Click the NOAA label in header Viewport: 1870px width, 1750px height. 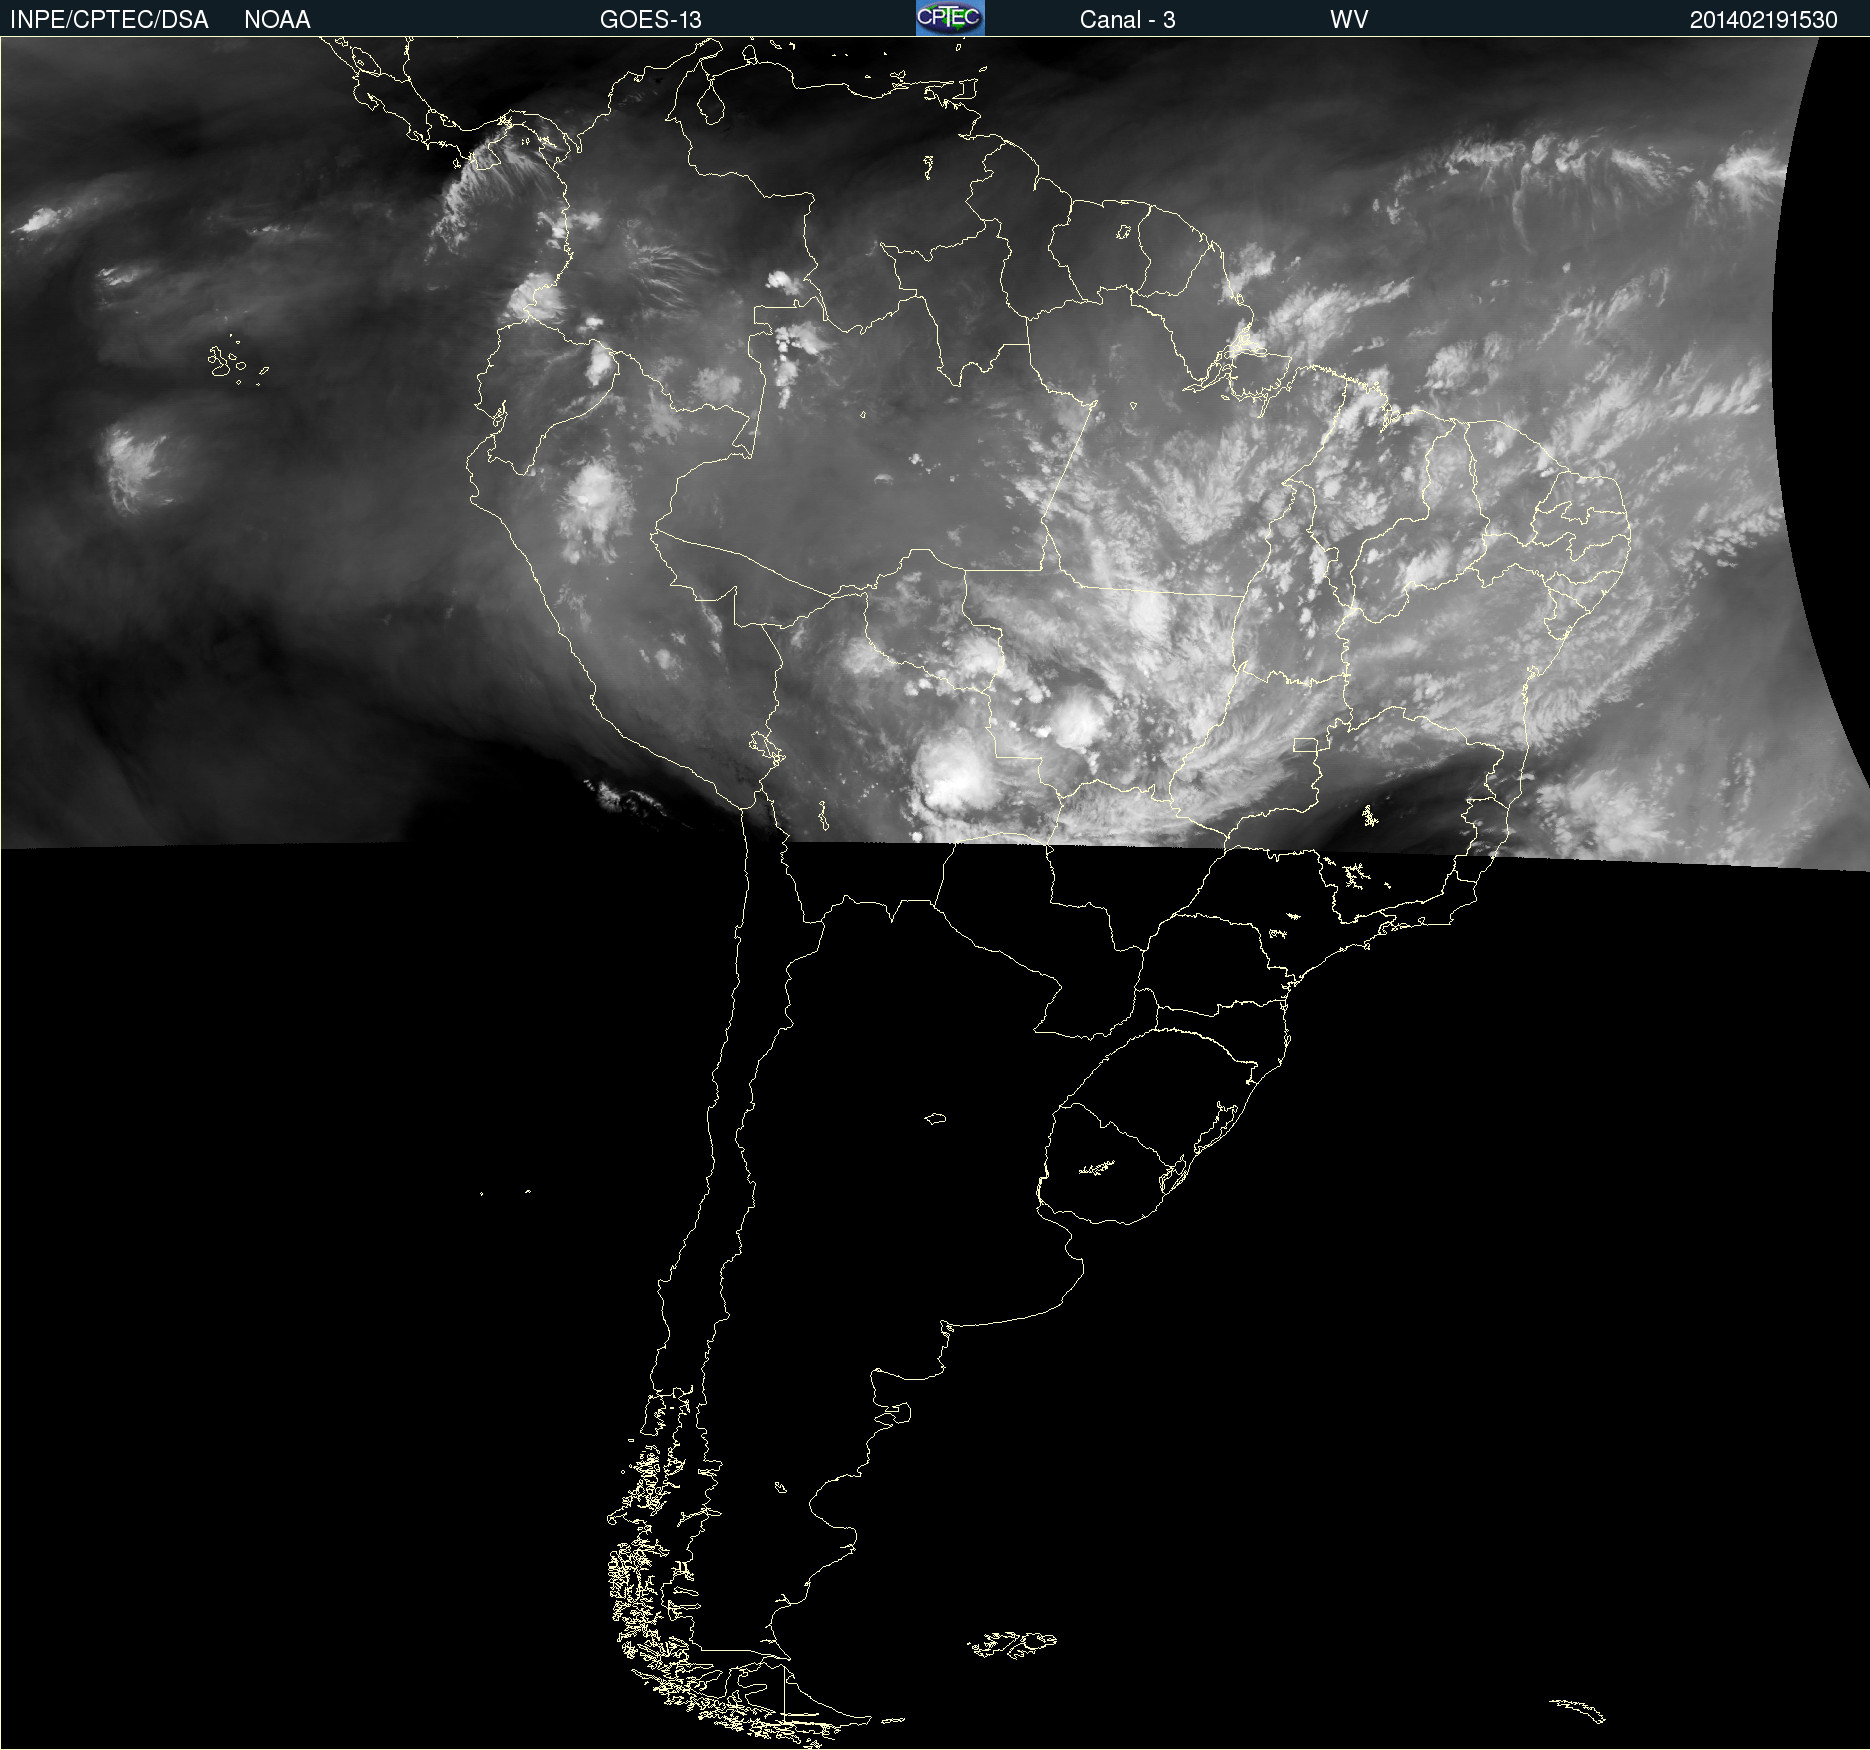[277, 20]
